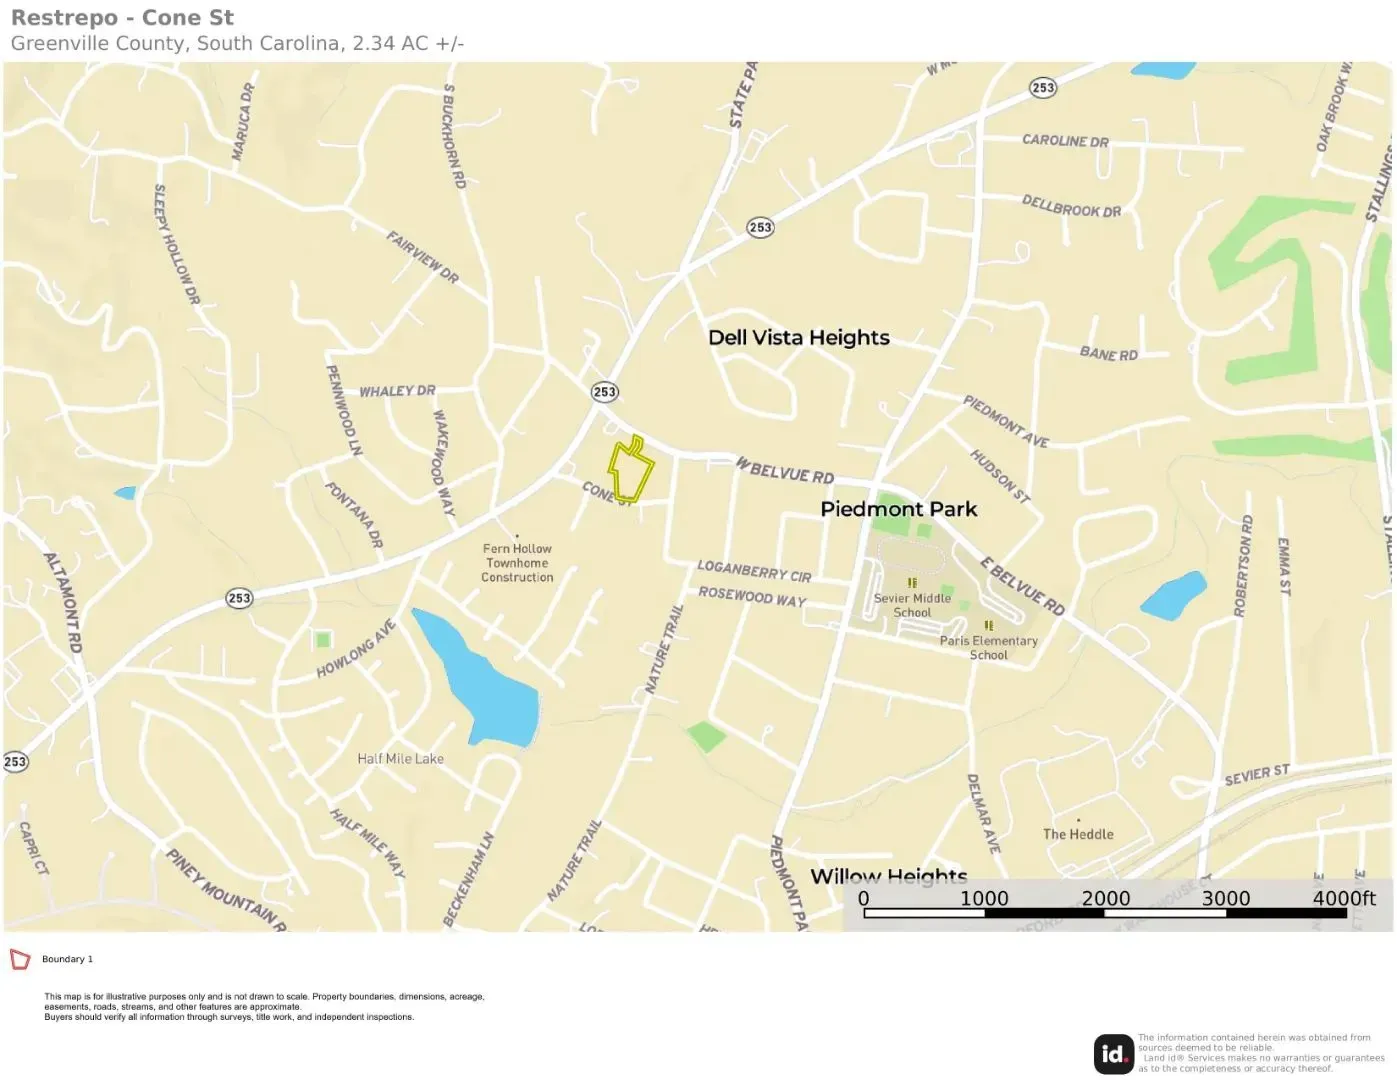Click the Sleepy Hollow Dr label
1397x1080 pixels.
(176, 245)
